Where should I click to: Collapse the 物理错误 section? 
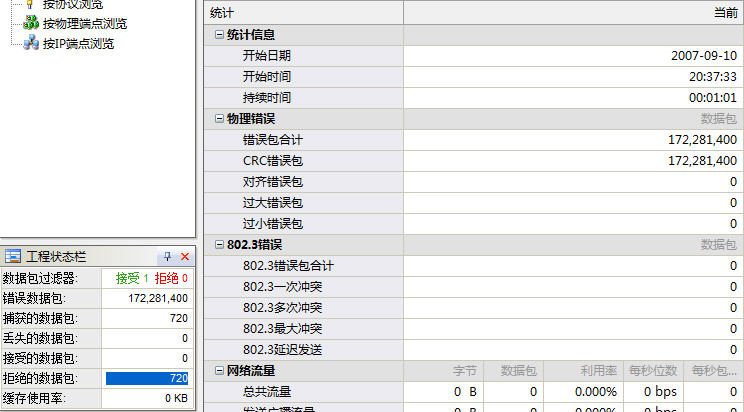click(x=219, y=119)
